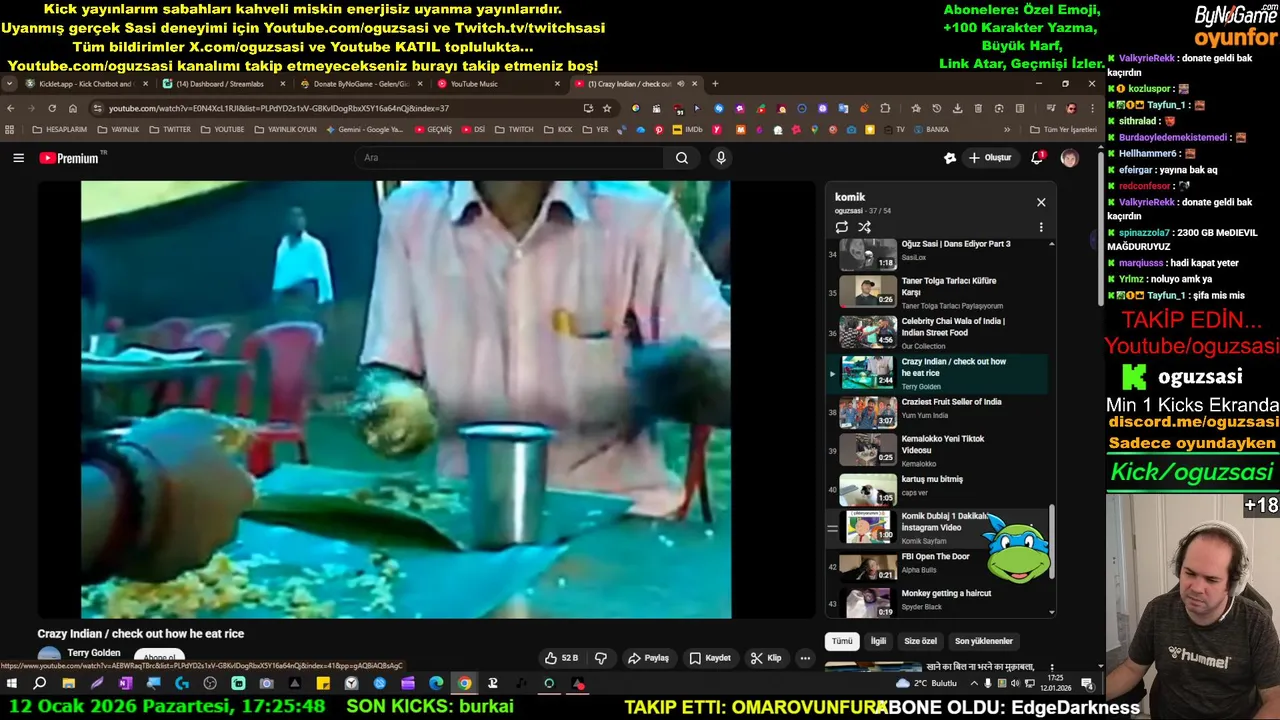The image size is (1280, 720).
Task: Open the TWITCH bookmarks folder
Action: [x=514, y=130]
